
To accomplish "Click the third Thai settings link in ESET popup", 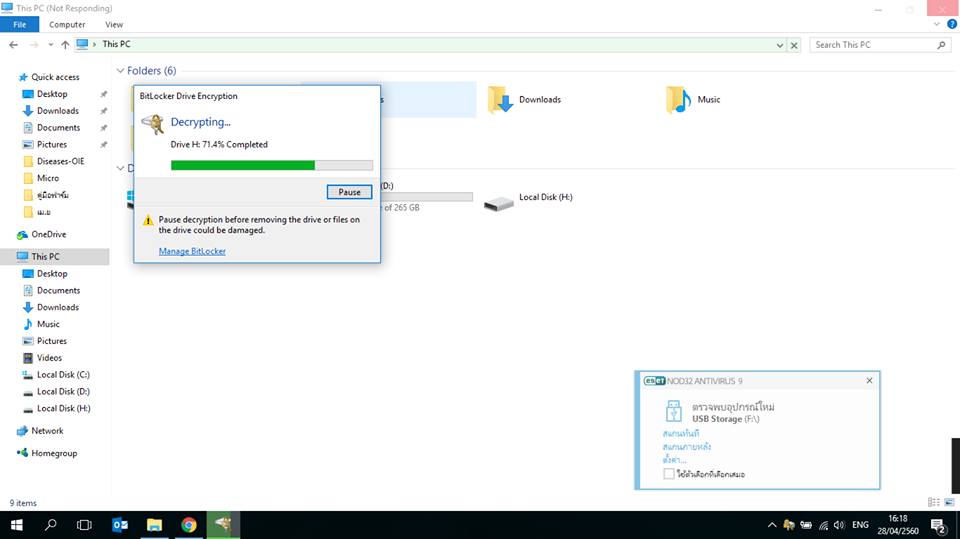I will [675, 459].
